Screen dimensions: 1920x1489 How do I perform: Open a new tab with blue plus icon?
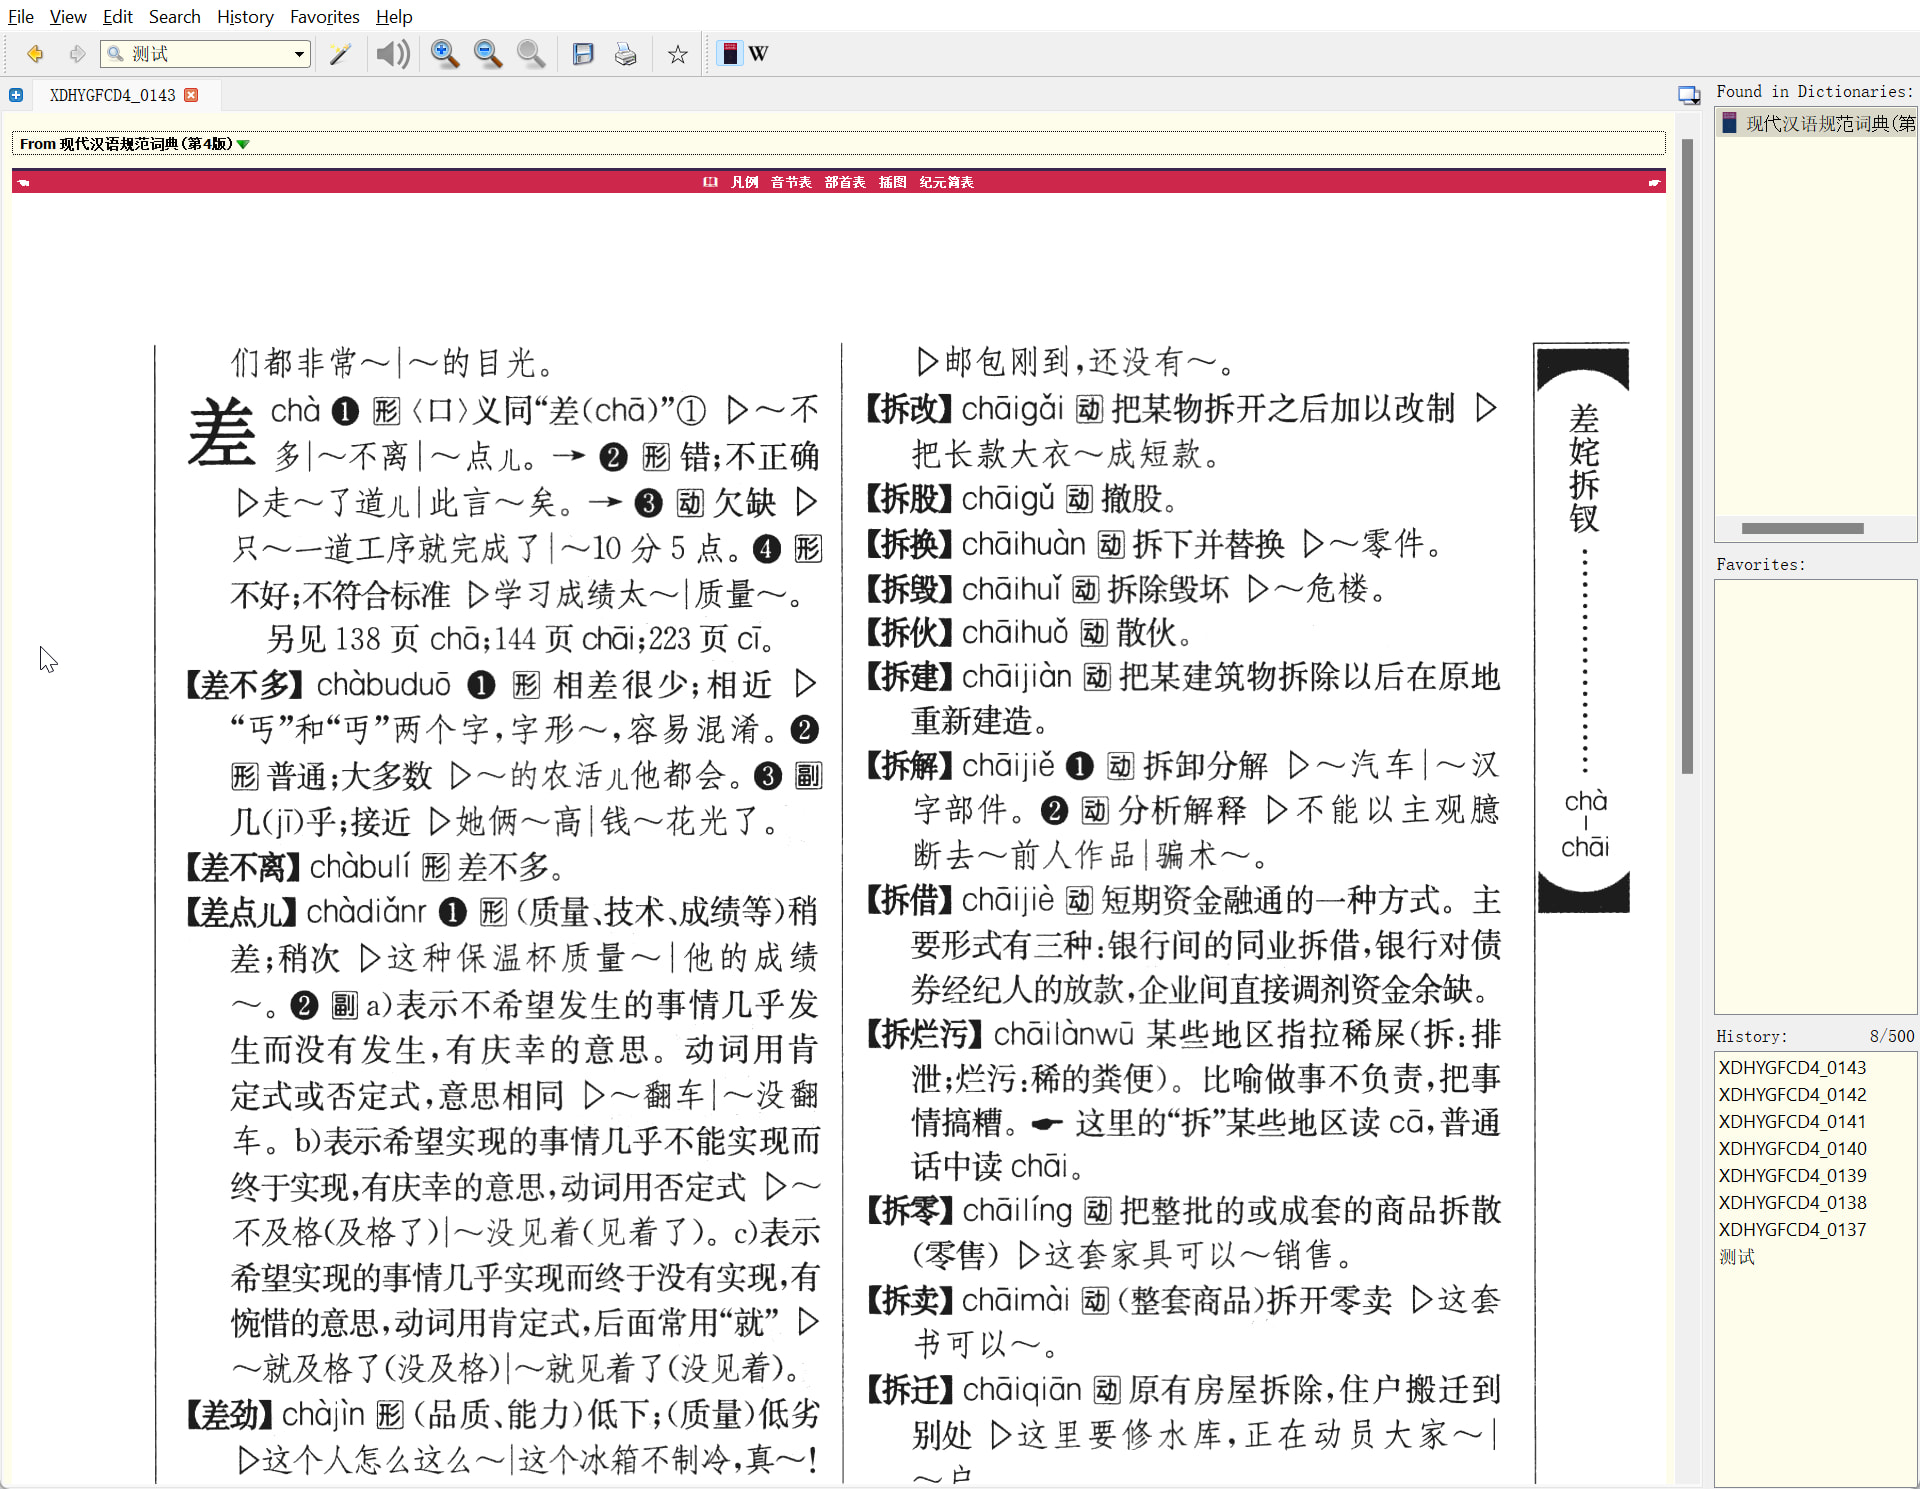click(16, 95)
